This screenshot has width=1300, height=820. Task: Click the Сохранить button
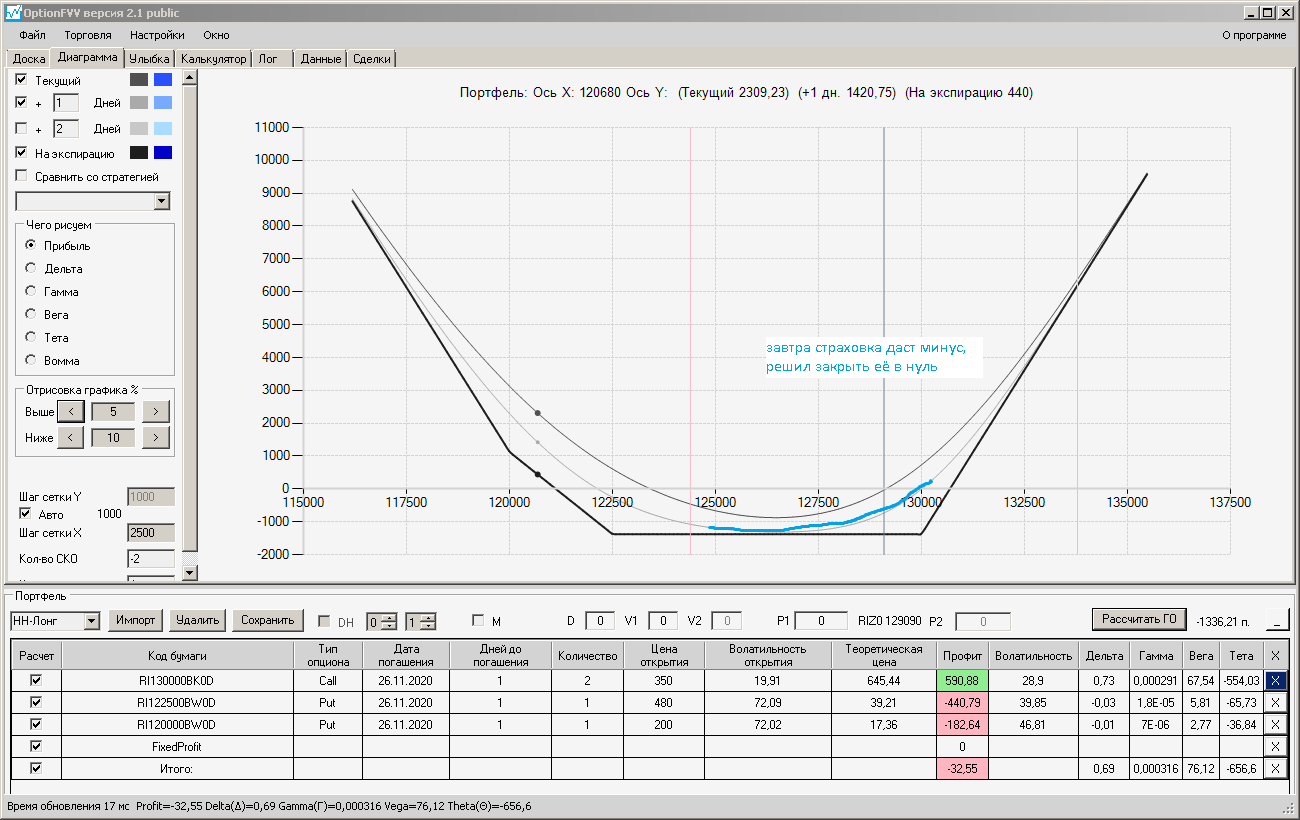[x=268, y=620]
